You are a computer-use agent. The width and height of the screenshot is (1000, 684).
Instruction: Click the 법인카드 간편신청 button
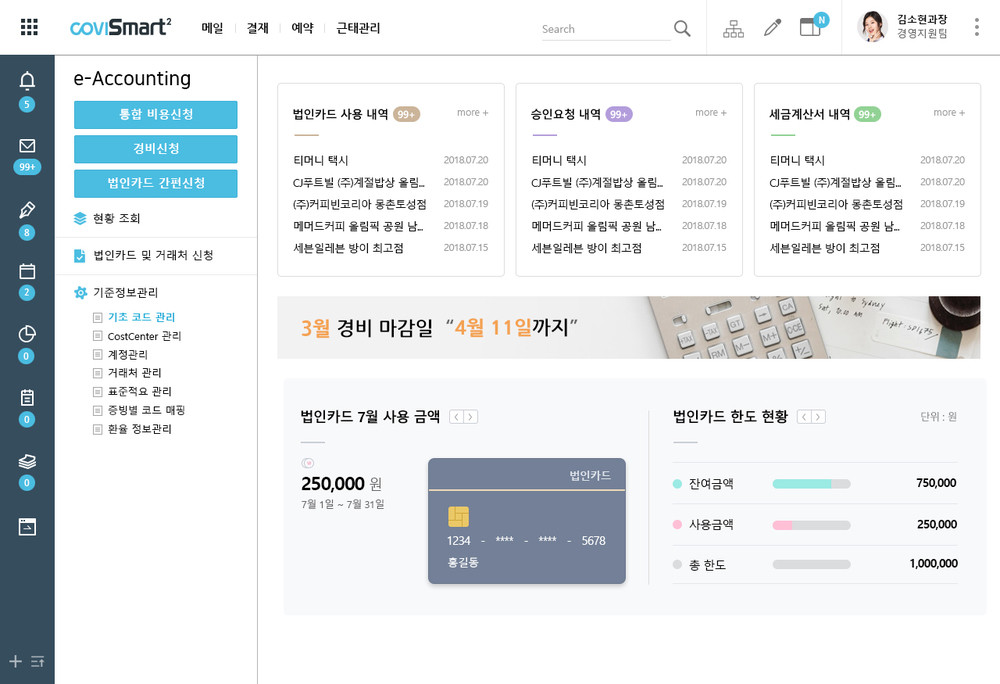[x=156, y=183]
